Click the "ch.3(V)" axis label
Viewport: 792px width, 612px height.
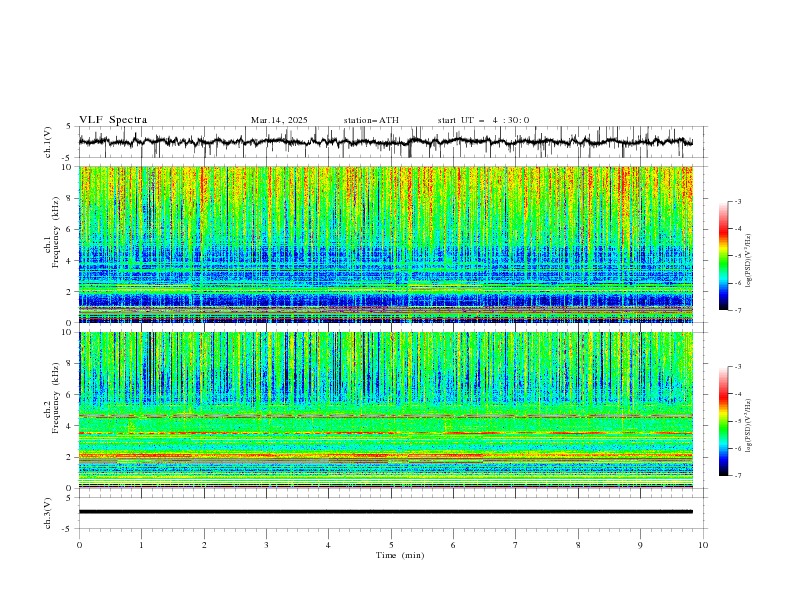[48, 513]
